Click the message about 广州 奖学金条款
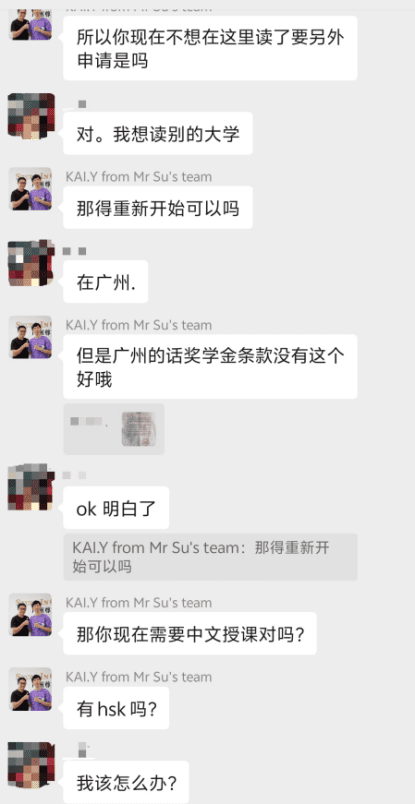Viewport: 415px width, 804px height. click(210, 367)
